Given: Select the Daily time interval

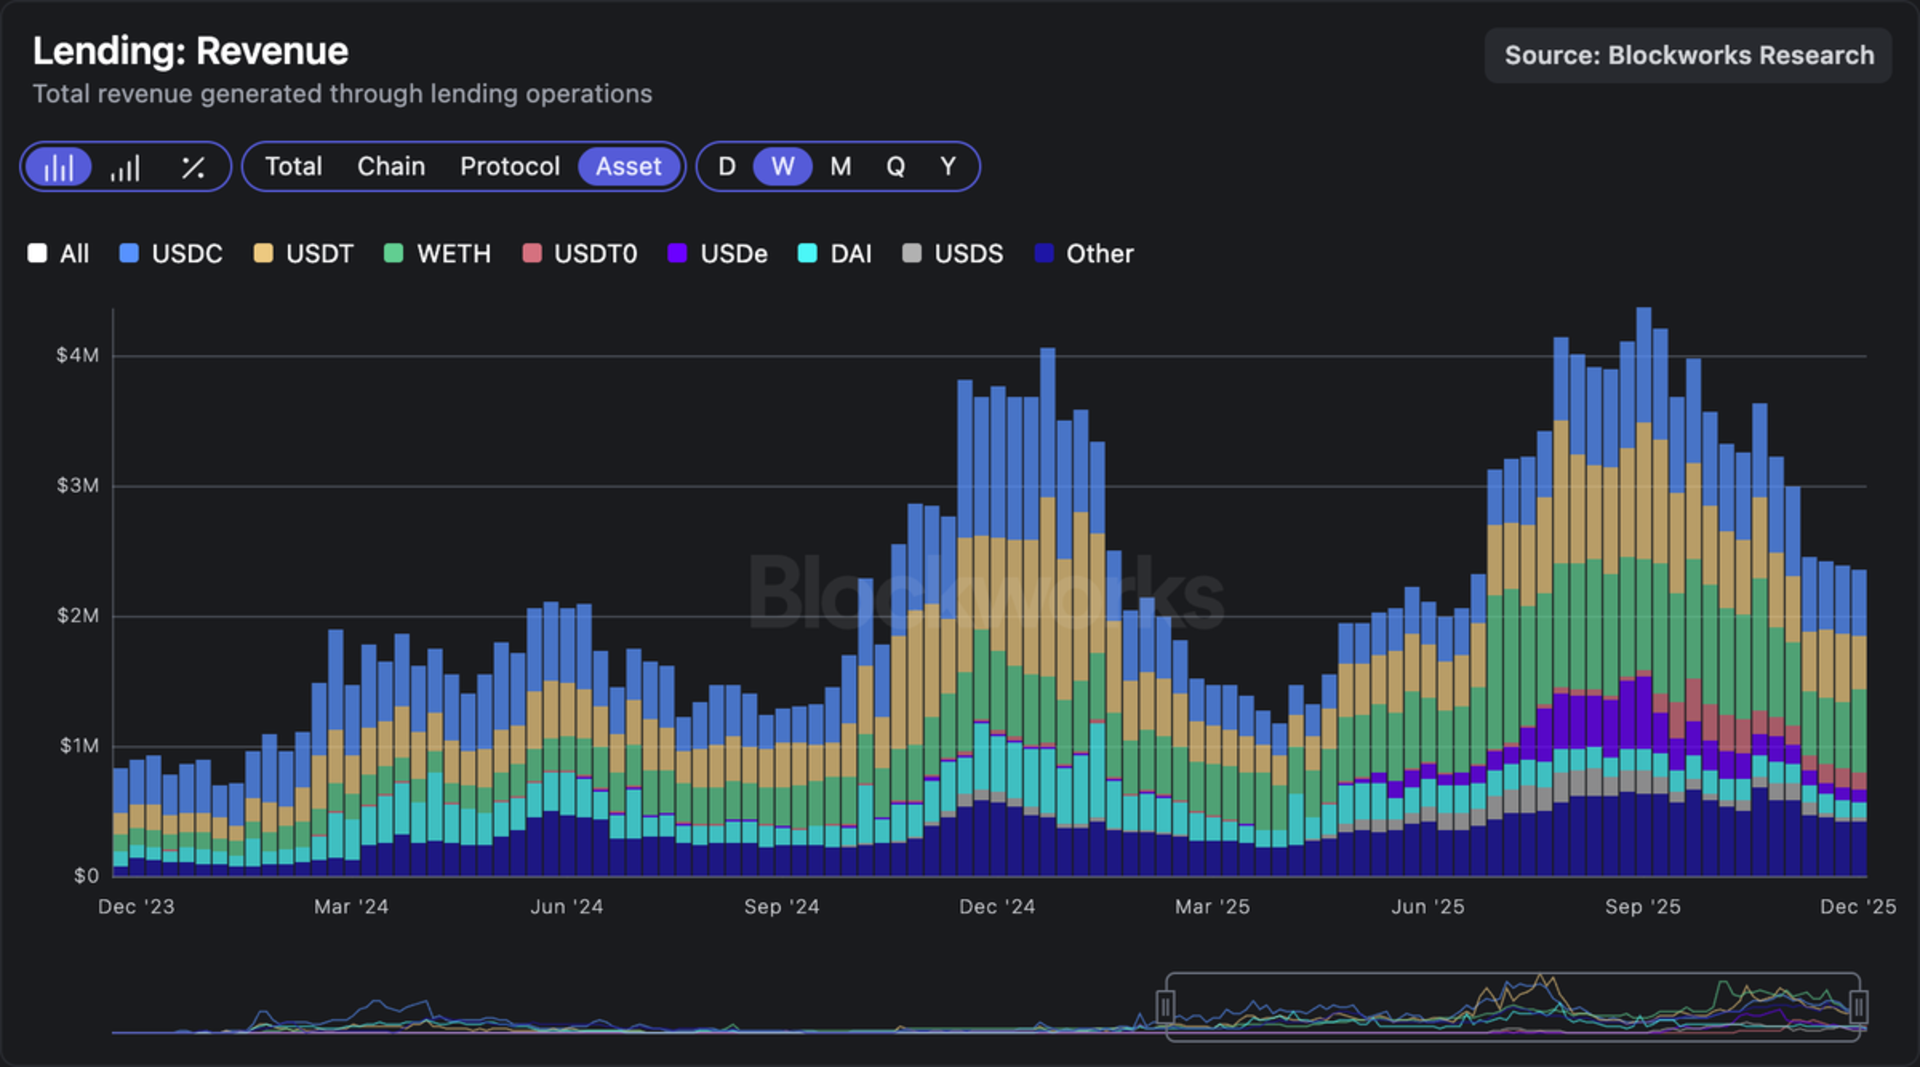Looking at the screenshot, I should point(727,166).
